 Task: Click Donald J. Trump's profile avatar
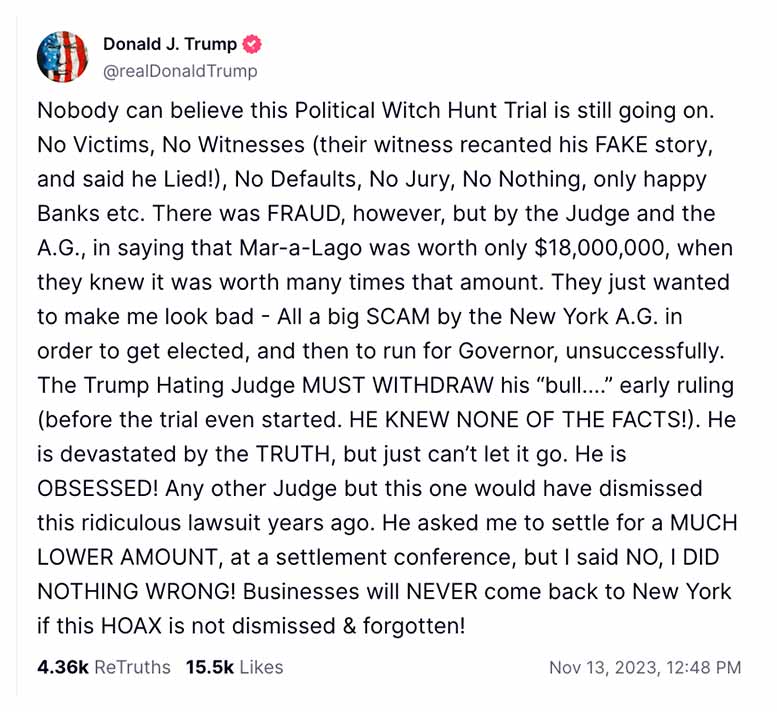[62, 57]
